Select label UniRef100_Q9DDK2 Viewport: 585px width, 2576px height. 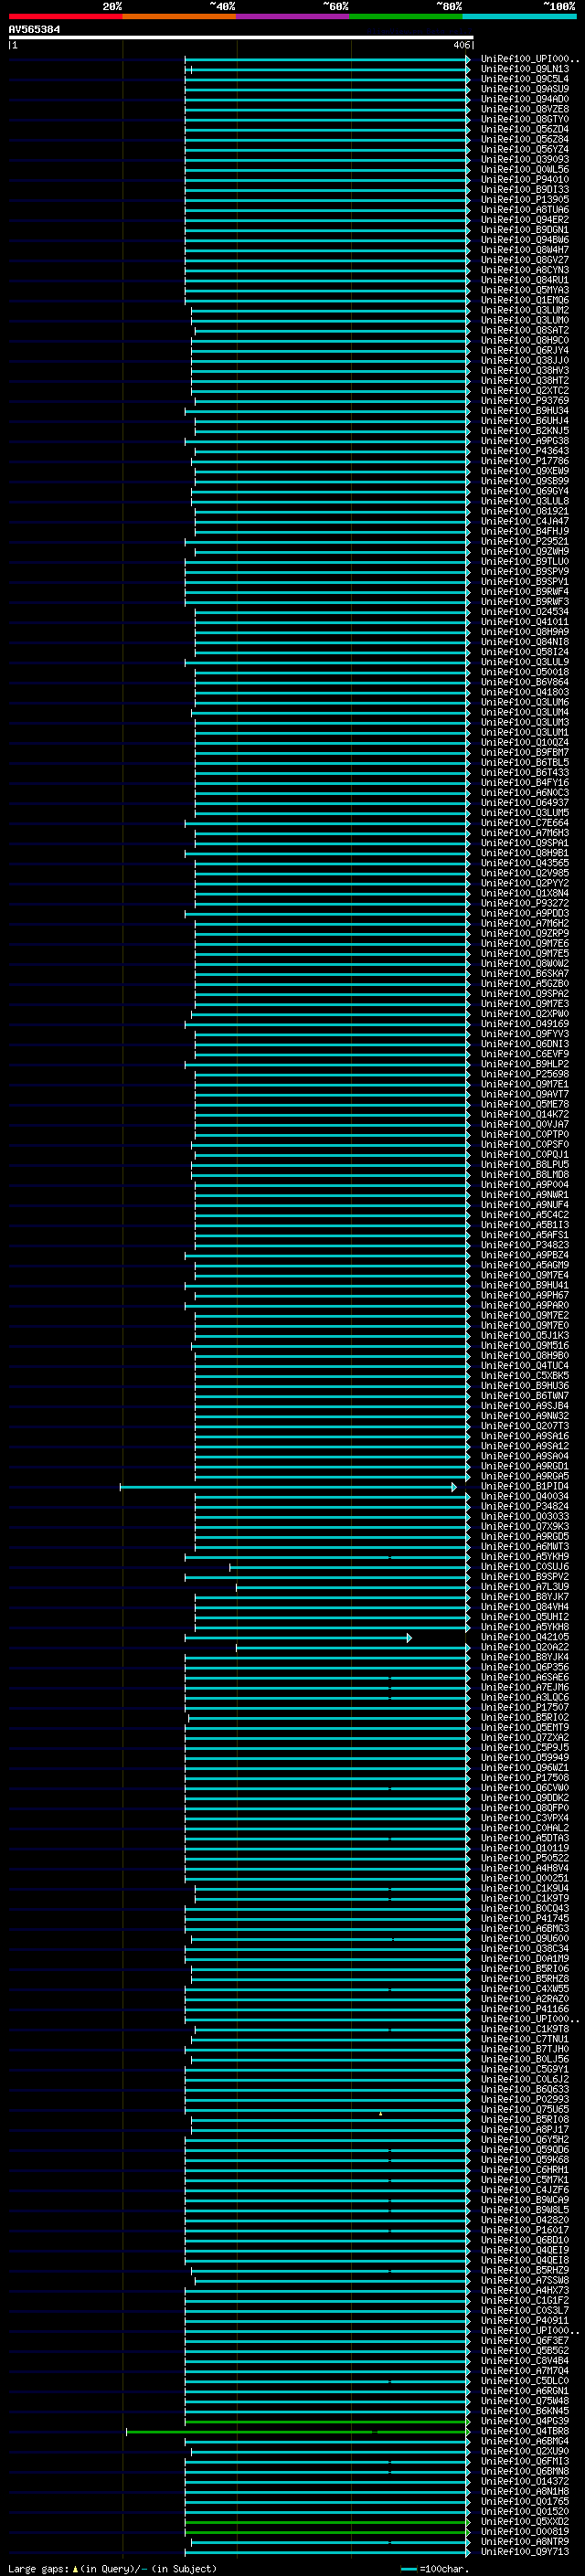pyautogui.click(x=524, y=1797)
